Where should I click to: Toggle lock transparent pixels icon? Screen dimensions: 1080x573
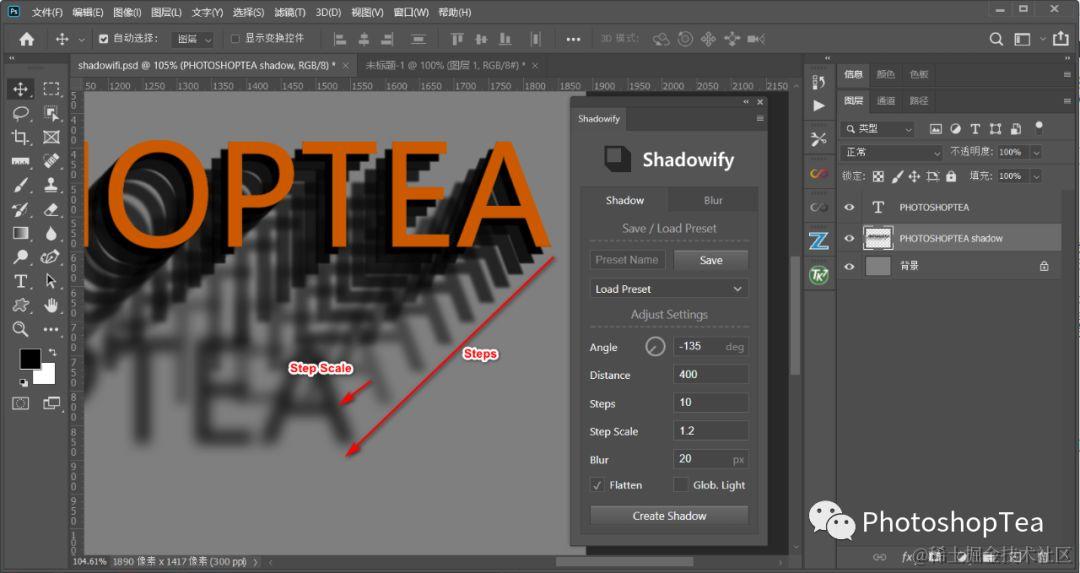click(878, 176)
